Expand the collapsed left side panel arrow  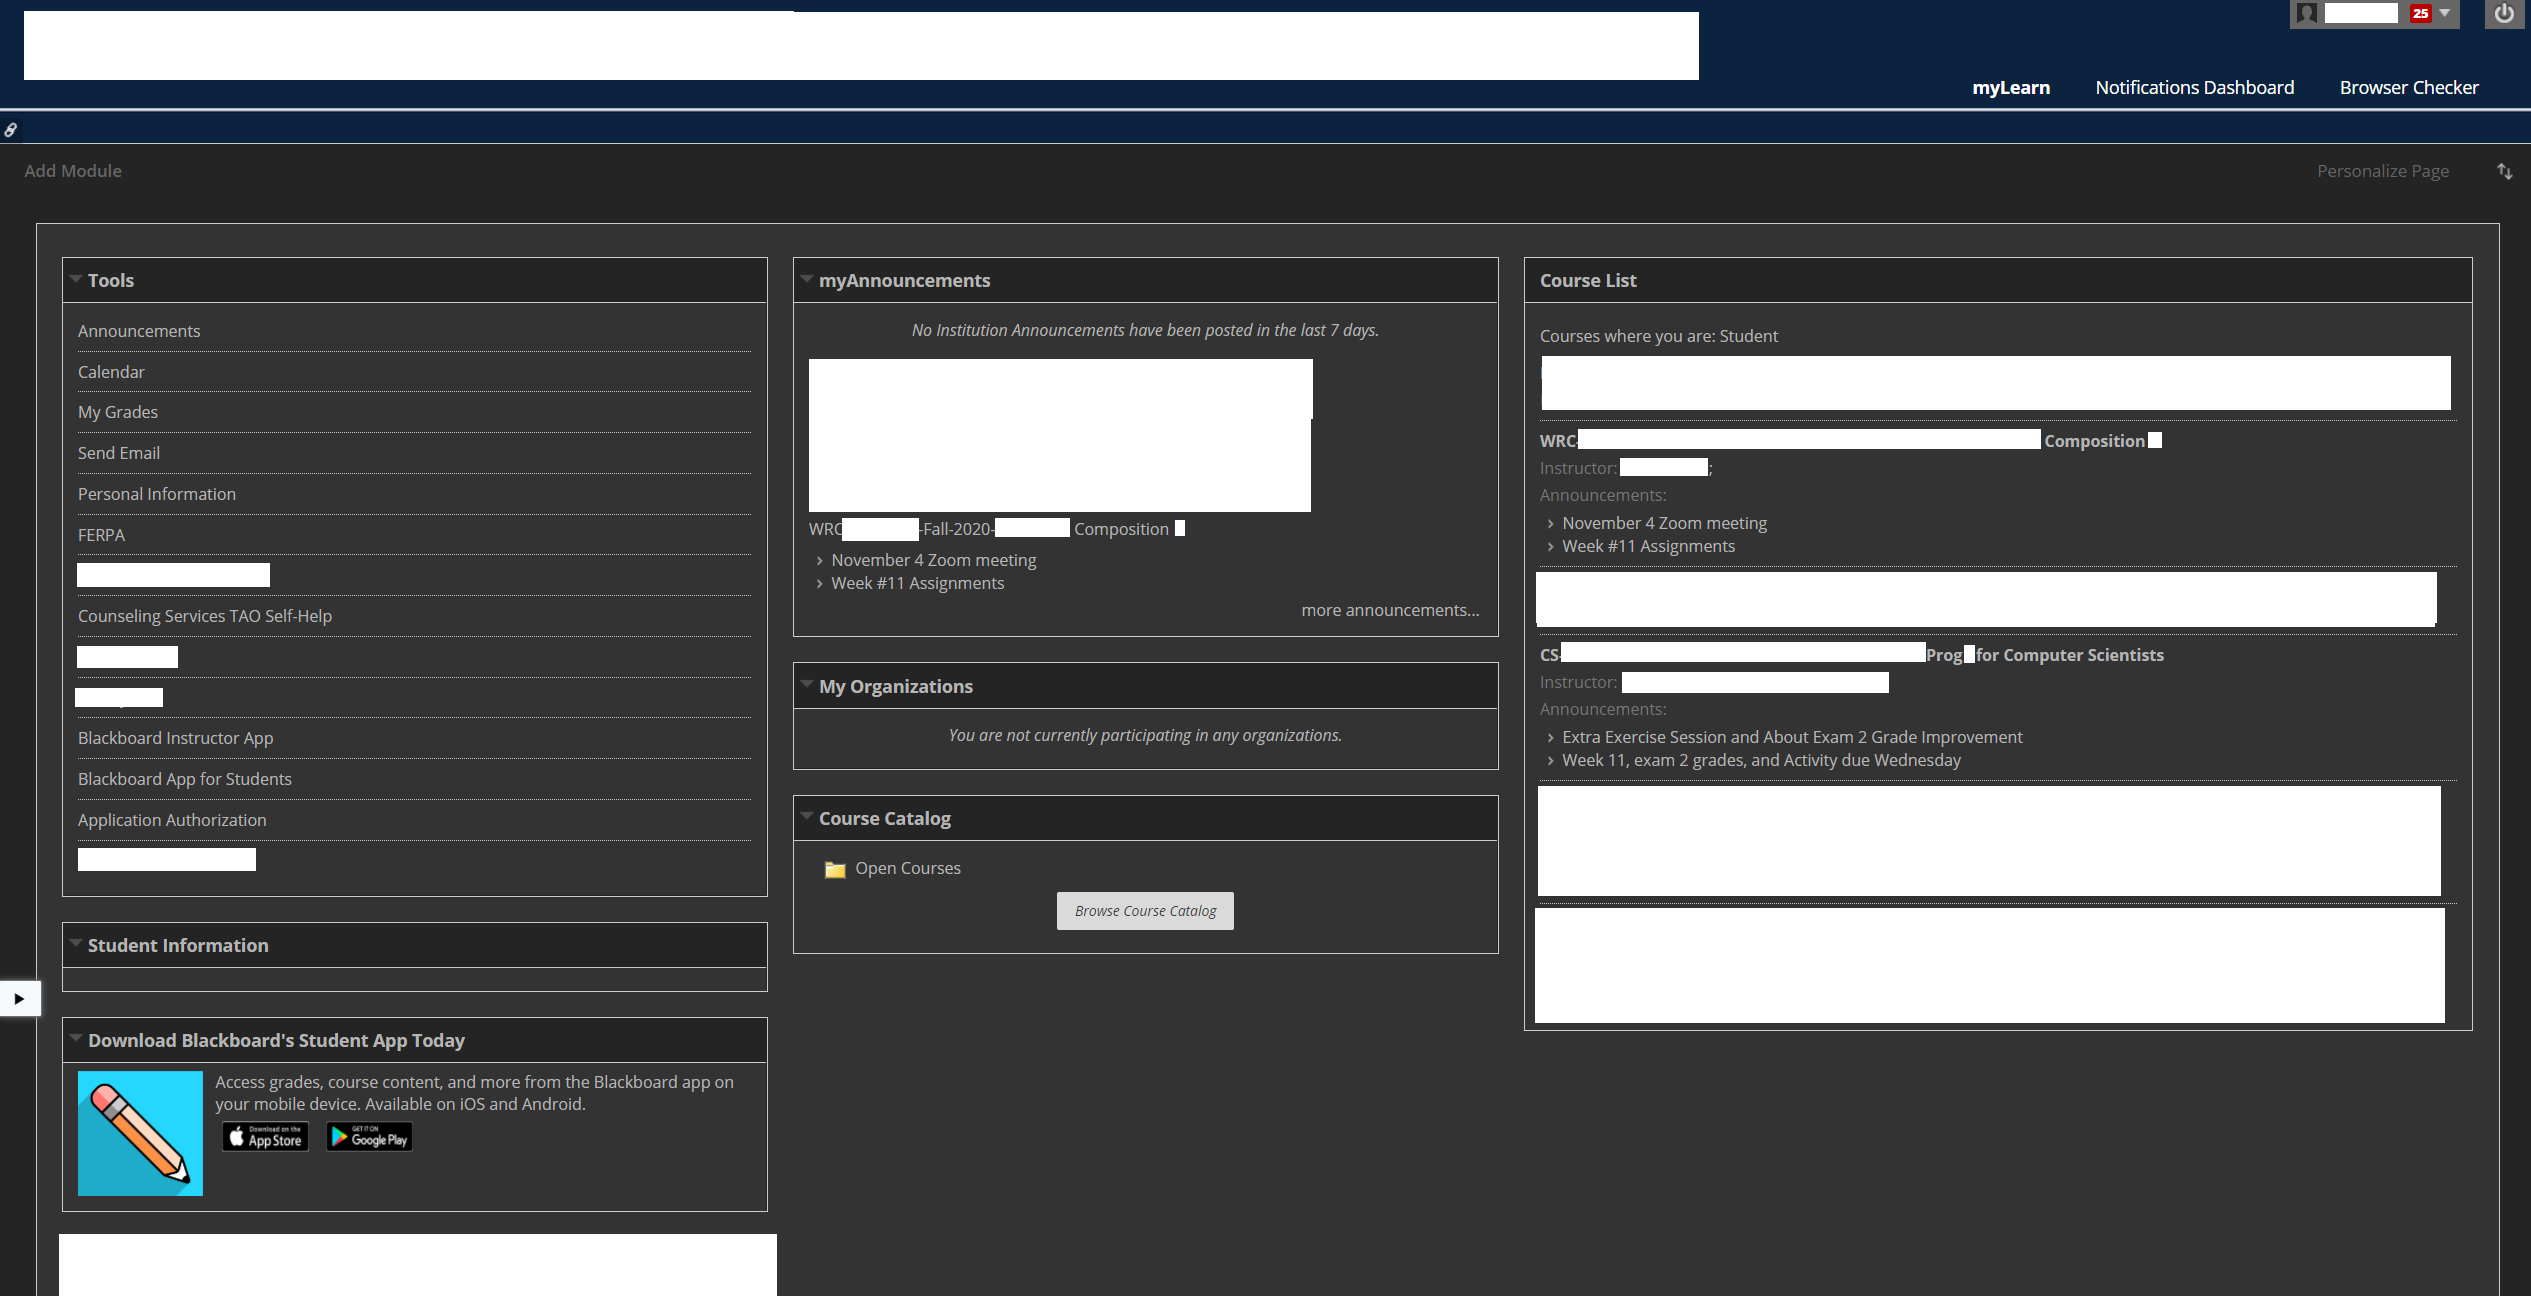coord(19,997)
